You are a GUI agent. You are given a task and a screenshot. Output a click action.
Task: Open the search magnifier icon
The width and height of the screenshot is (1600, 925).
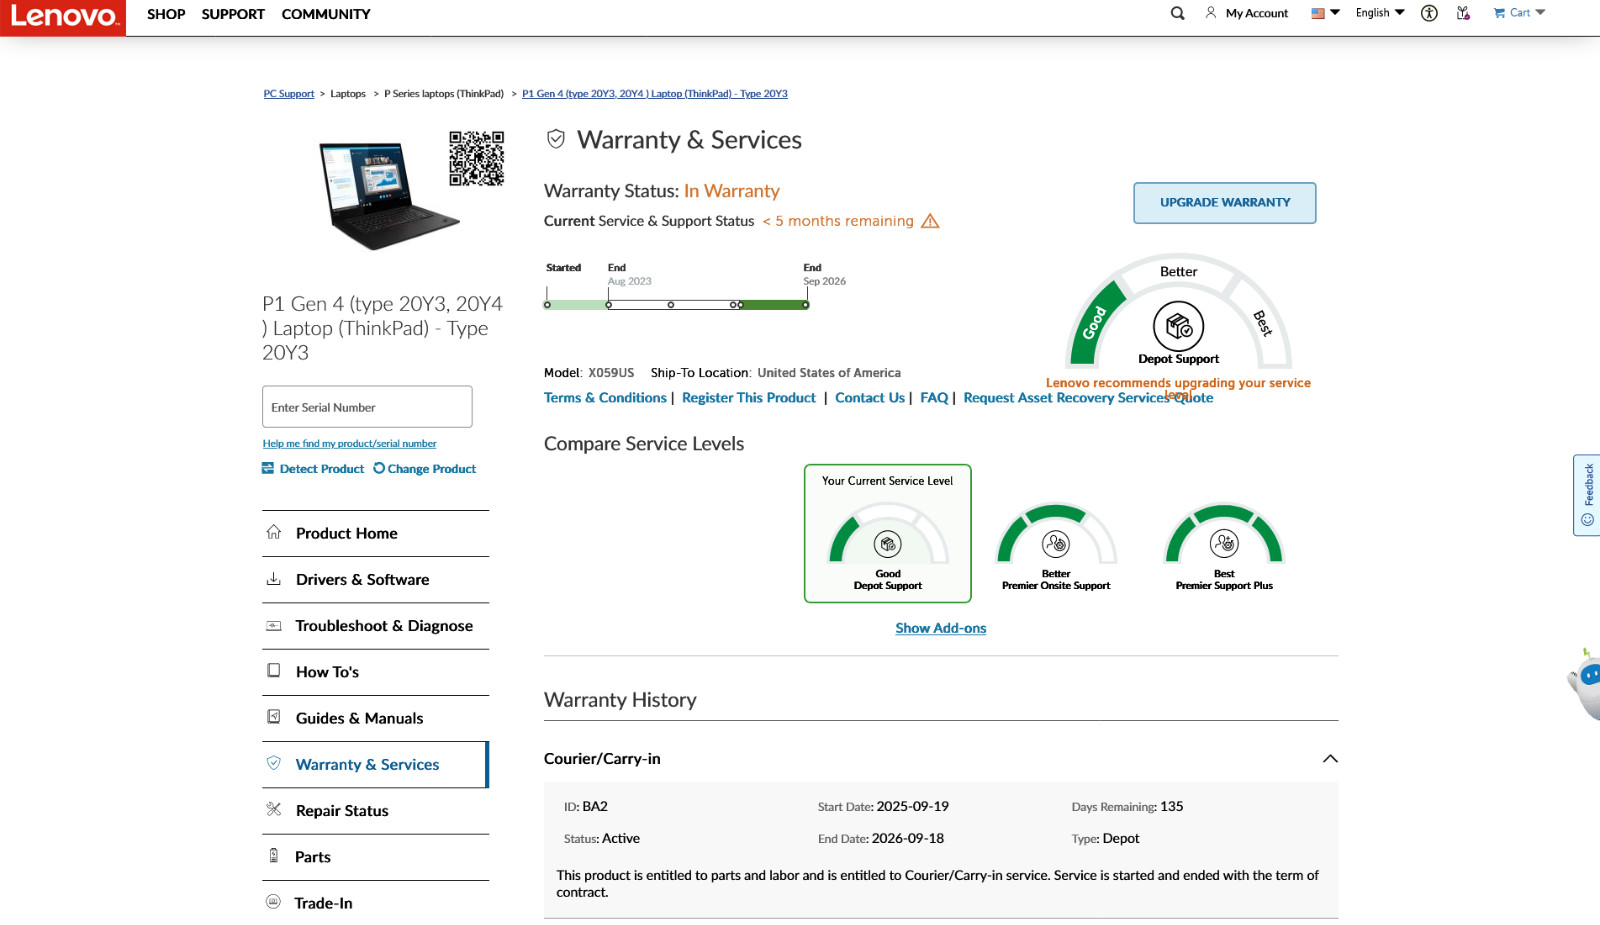point(1177,13)
